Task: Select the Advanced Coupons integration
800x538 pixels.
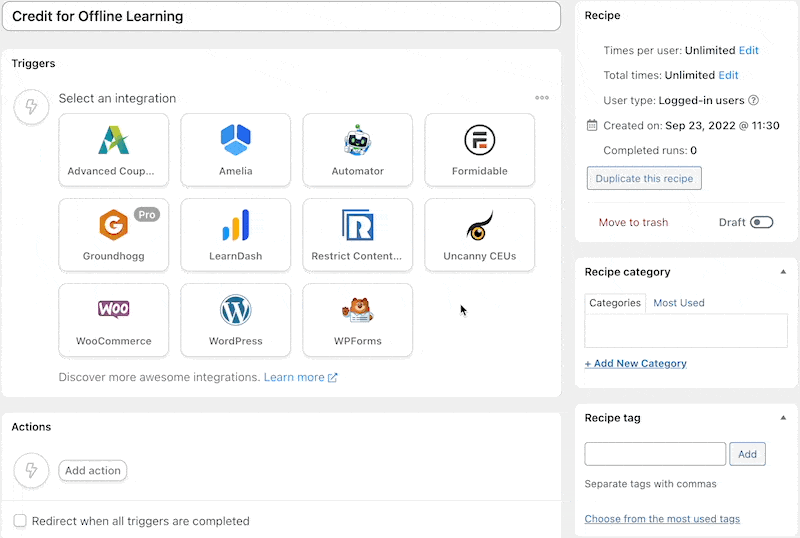Action: pos(113,150)
